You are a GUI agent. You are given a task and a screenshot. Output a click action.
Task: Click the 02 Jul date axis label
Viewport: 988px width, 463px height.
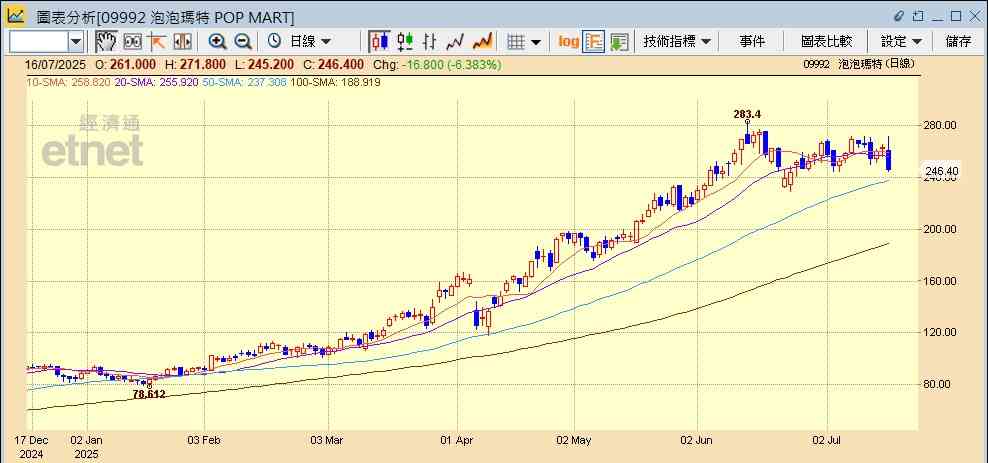827,440
